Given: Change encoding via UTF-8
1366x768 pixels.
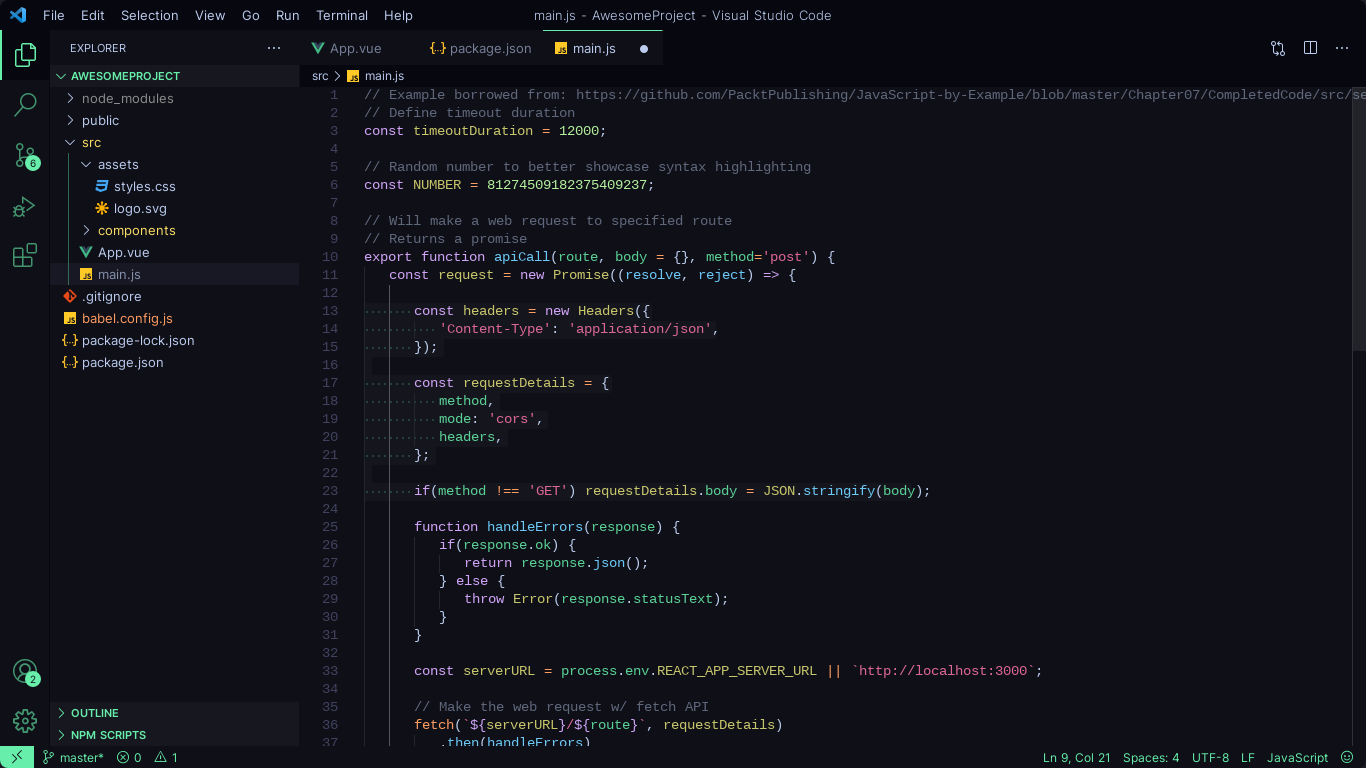Looking at the screenshot, I should (x=1210, y=758).
